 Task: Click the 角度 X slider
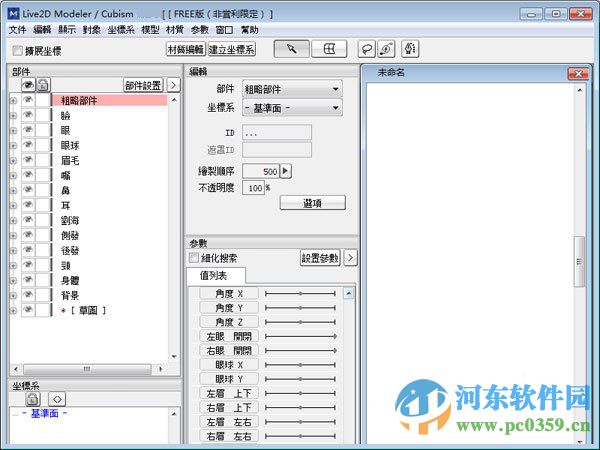300,293
